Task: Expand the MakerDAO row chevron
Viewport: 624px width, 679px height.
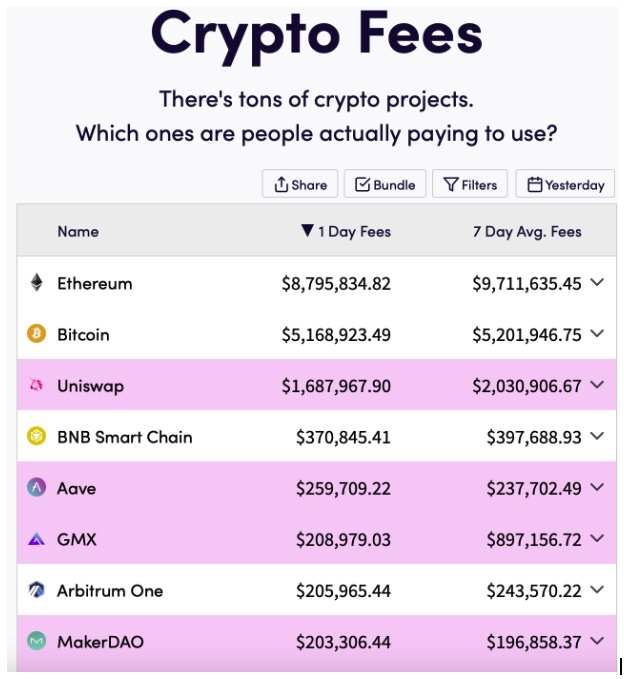Action: pos(597,641)
